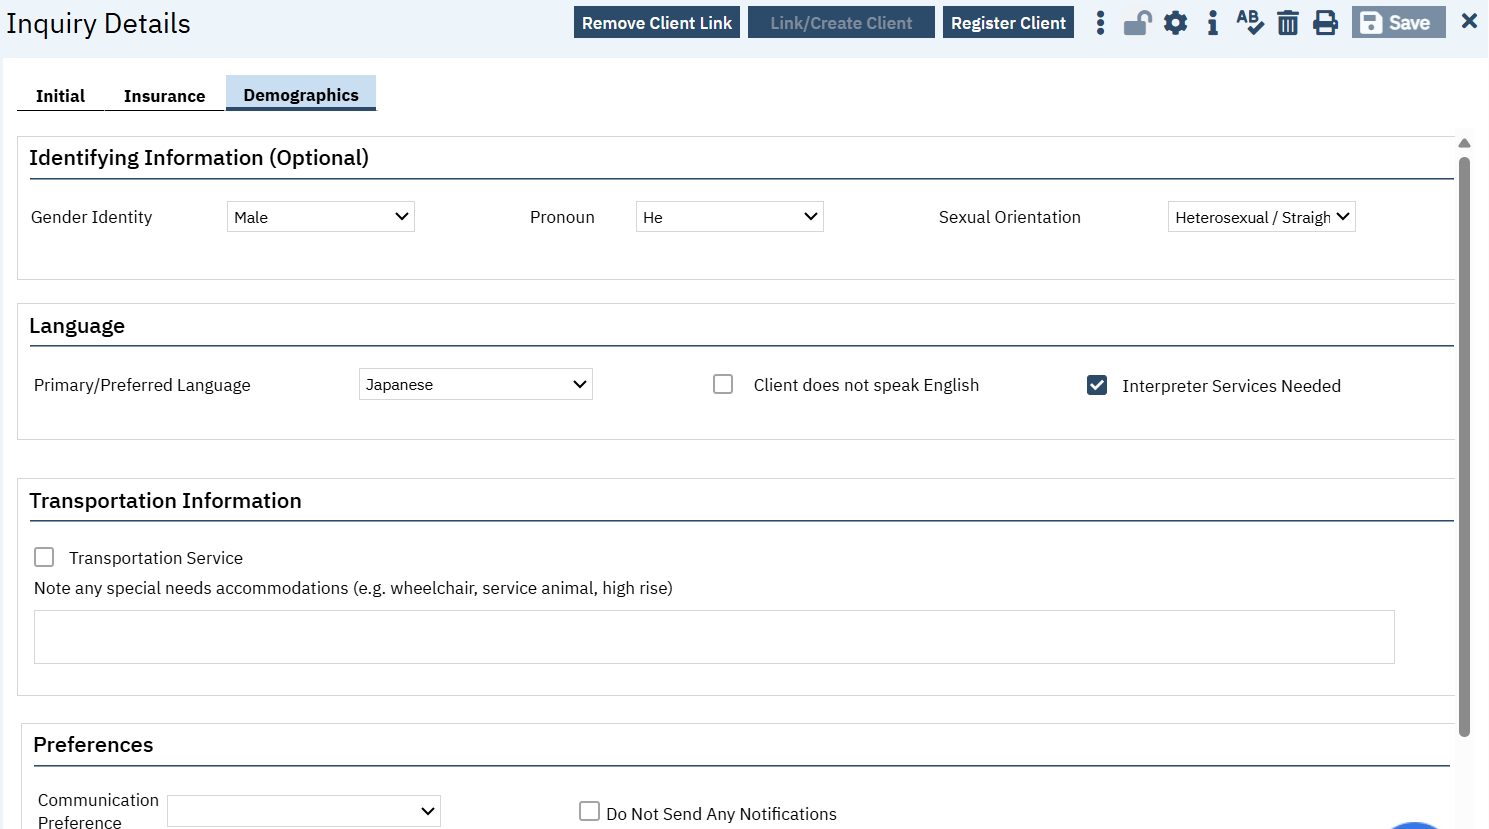Image resolution: width=1489 pixels, height=829 pixels.
Task: Check Client does not speak English
Action: [723, 385]
